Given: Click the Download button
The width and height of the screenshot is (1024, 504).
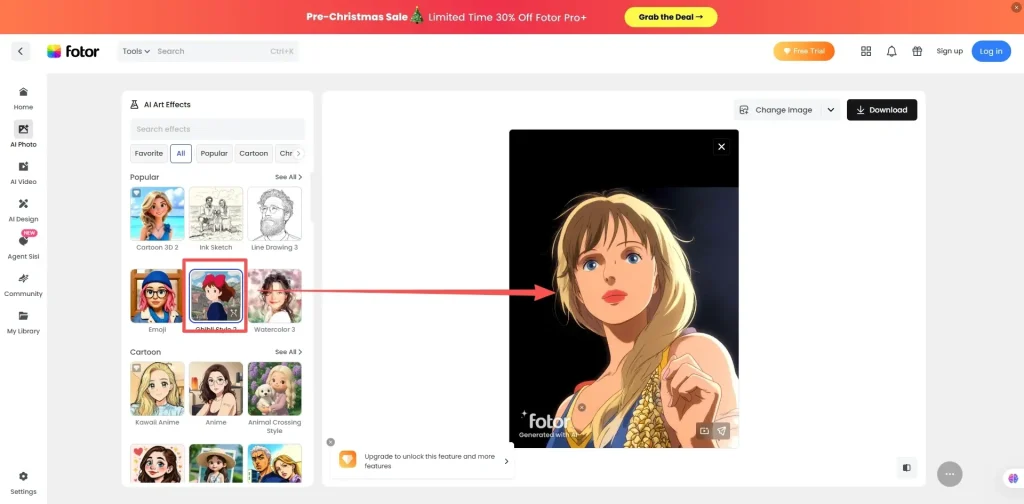Looking at the screenshot, I should pos(882,110).
